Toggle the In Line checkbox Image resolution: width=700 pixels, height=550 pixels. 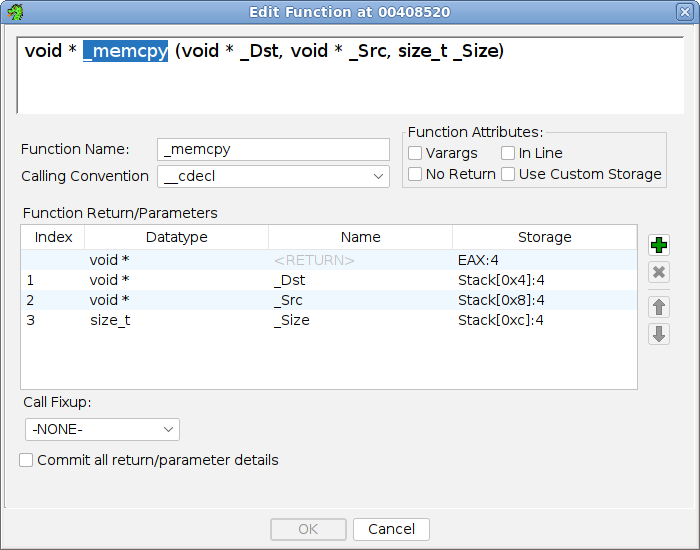(508, 153)
